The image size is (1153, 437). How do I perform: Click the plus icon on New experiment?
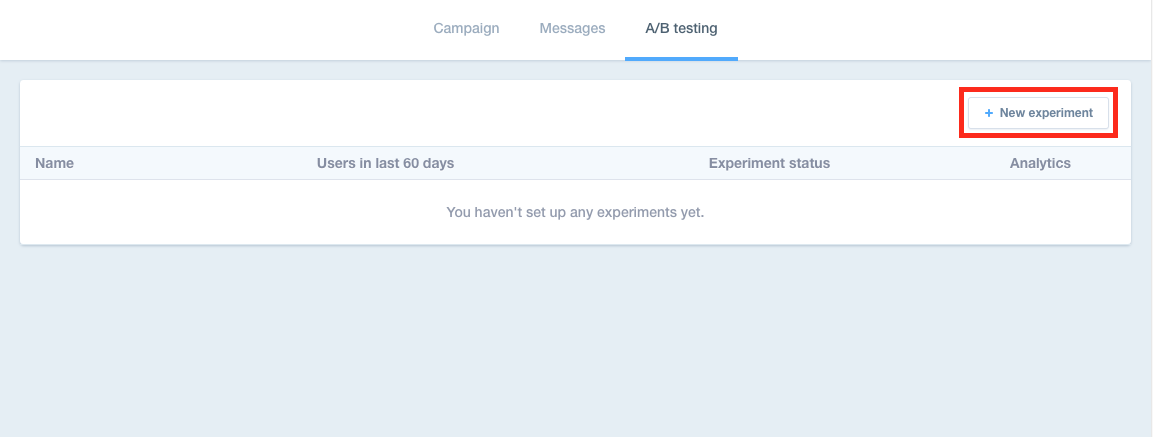point(988,114)
